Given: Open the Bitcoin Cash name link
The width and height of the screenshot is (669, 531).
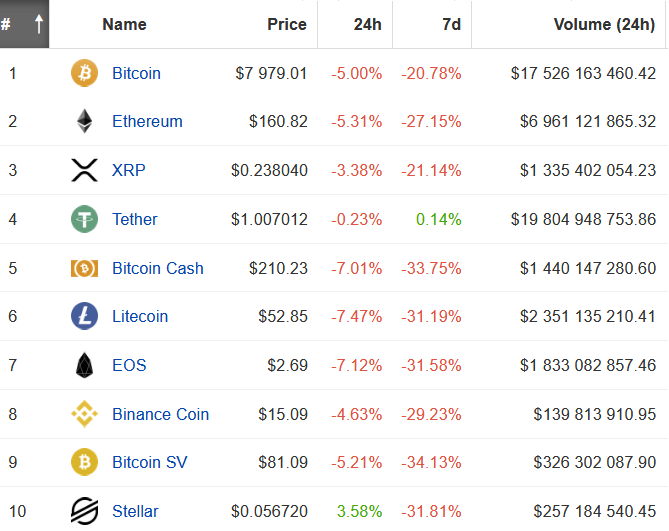Looking at the screenshot, I should tap(158, 268).
